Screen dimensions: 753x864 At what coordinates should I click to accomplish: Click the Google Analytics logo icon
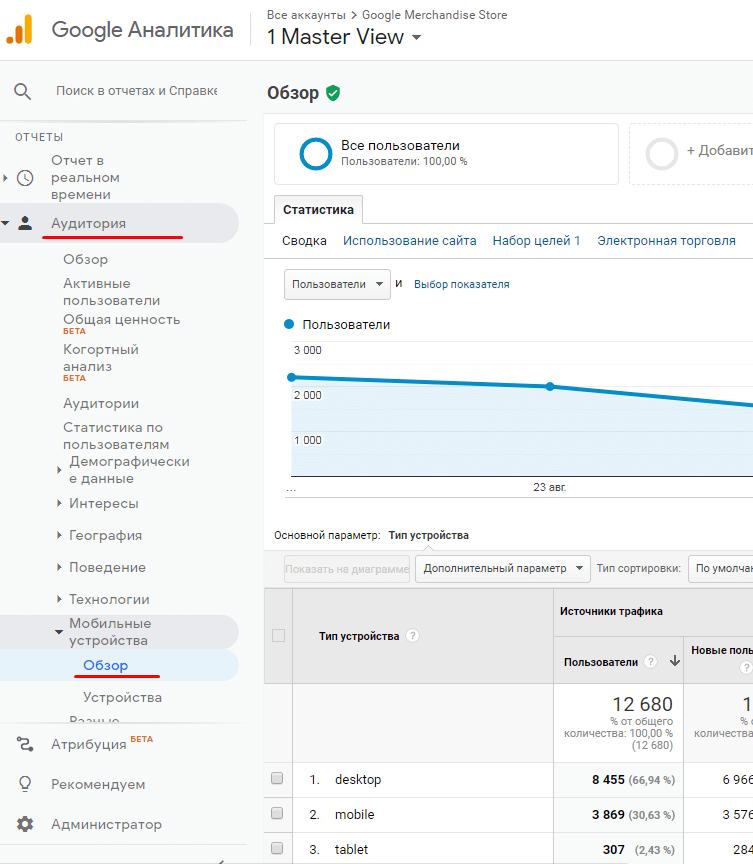click(20, 29)
